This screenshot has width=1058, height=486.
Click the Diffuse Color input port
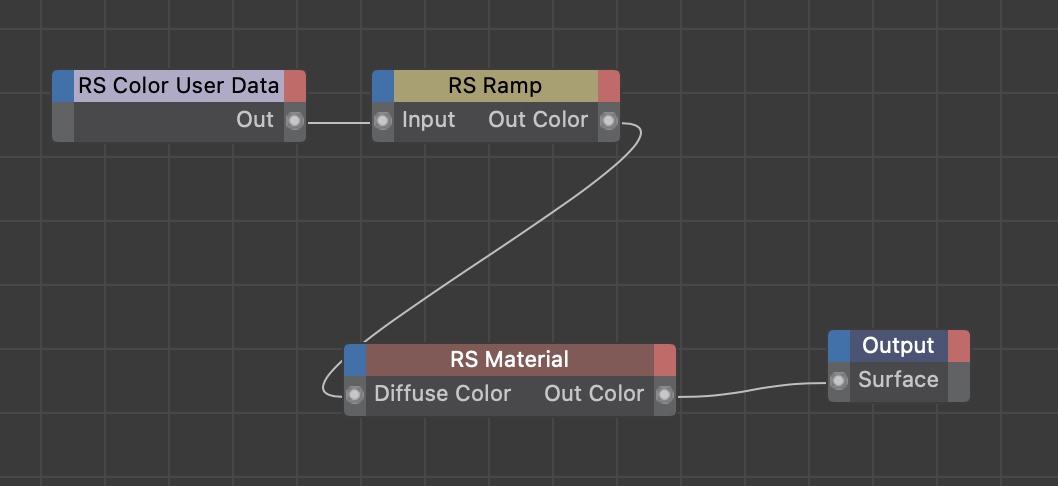[355, 395]
